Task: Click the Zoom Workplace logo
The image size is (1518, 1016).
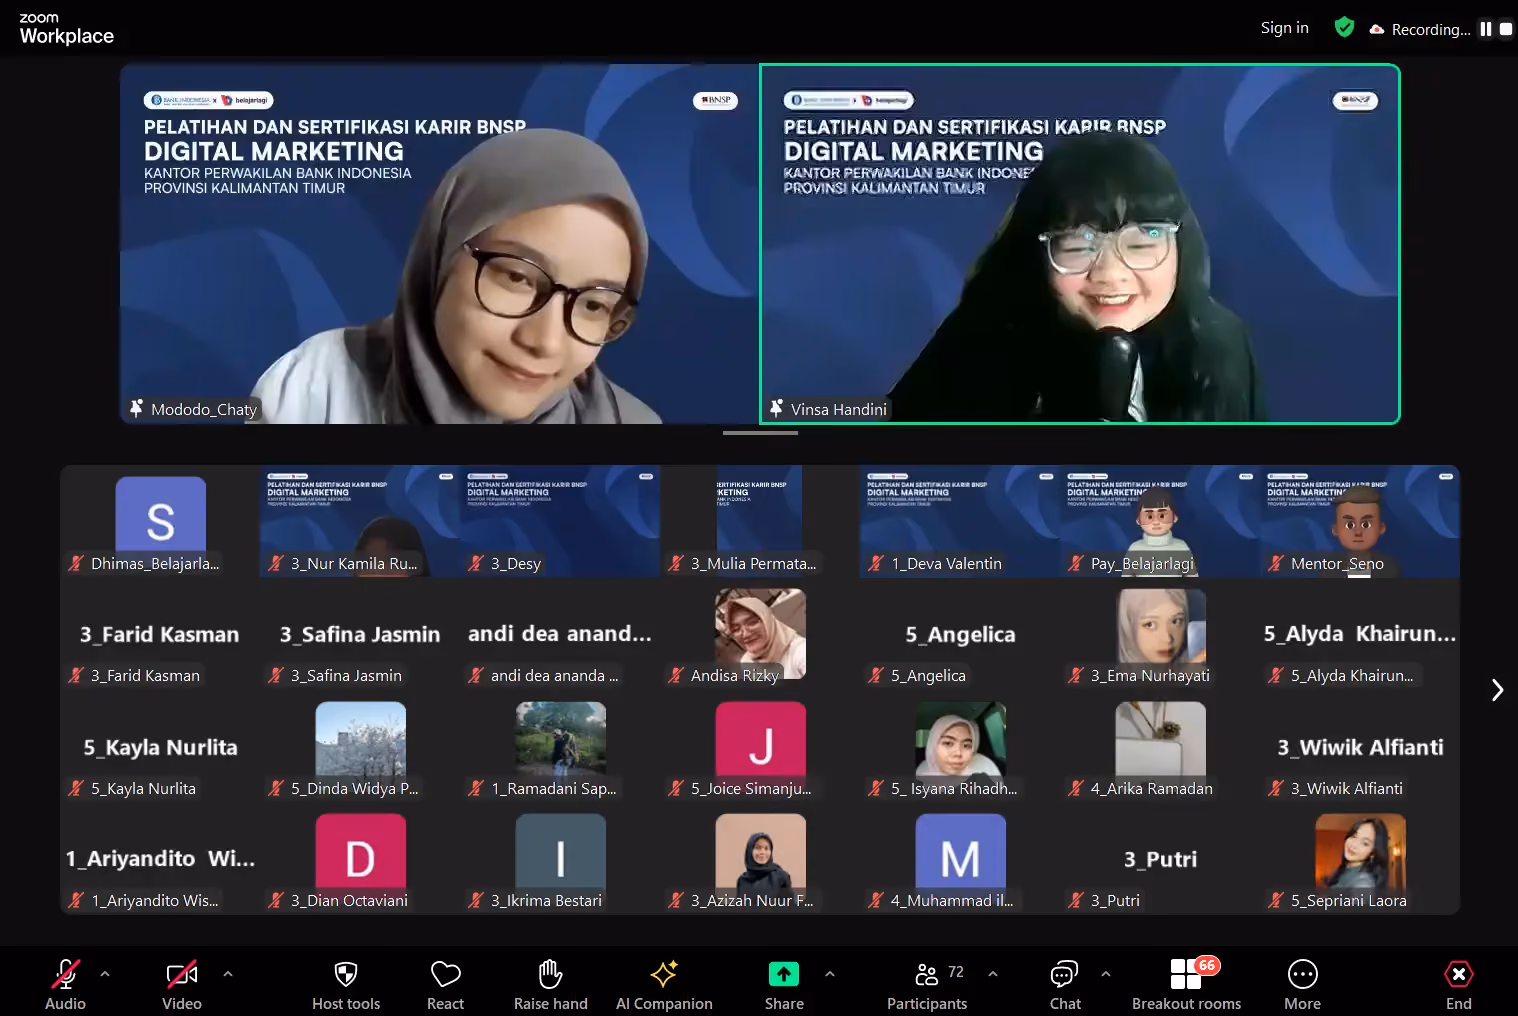Action: [x=66, y=29]
